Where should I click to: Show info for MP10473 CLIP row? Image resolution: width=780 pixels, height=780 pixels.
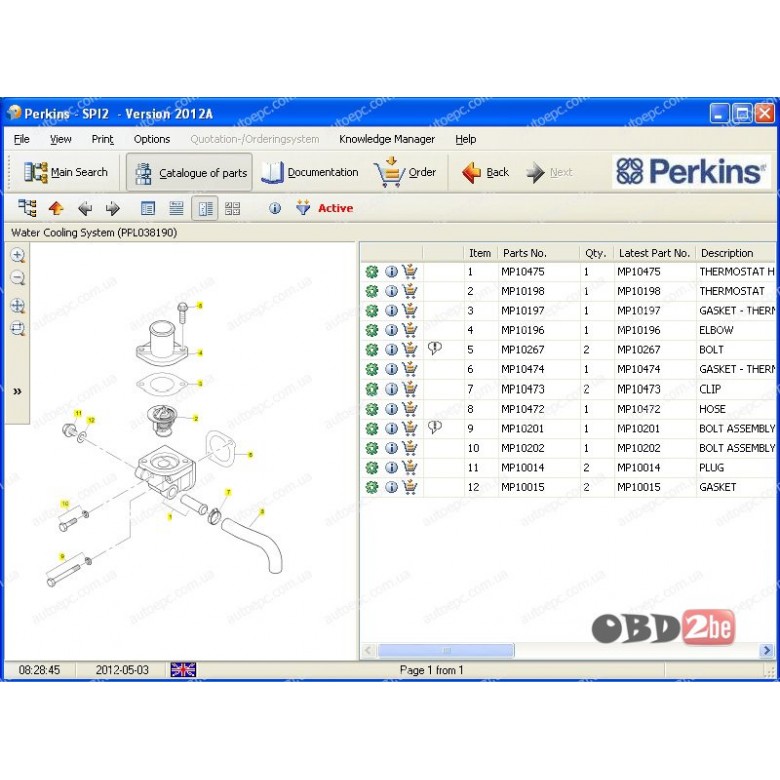tap(391, 389)
